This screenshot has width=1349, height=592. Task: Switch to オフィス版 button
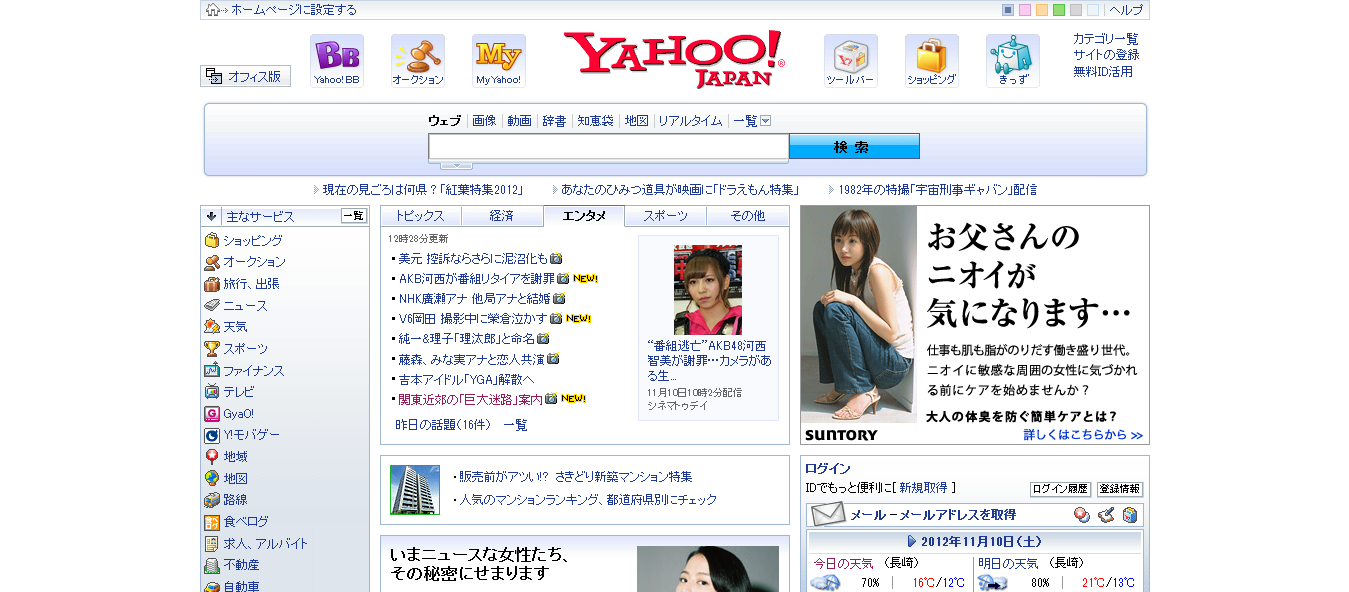245,76
